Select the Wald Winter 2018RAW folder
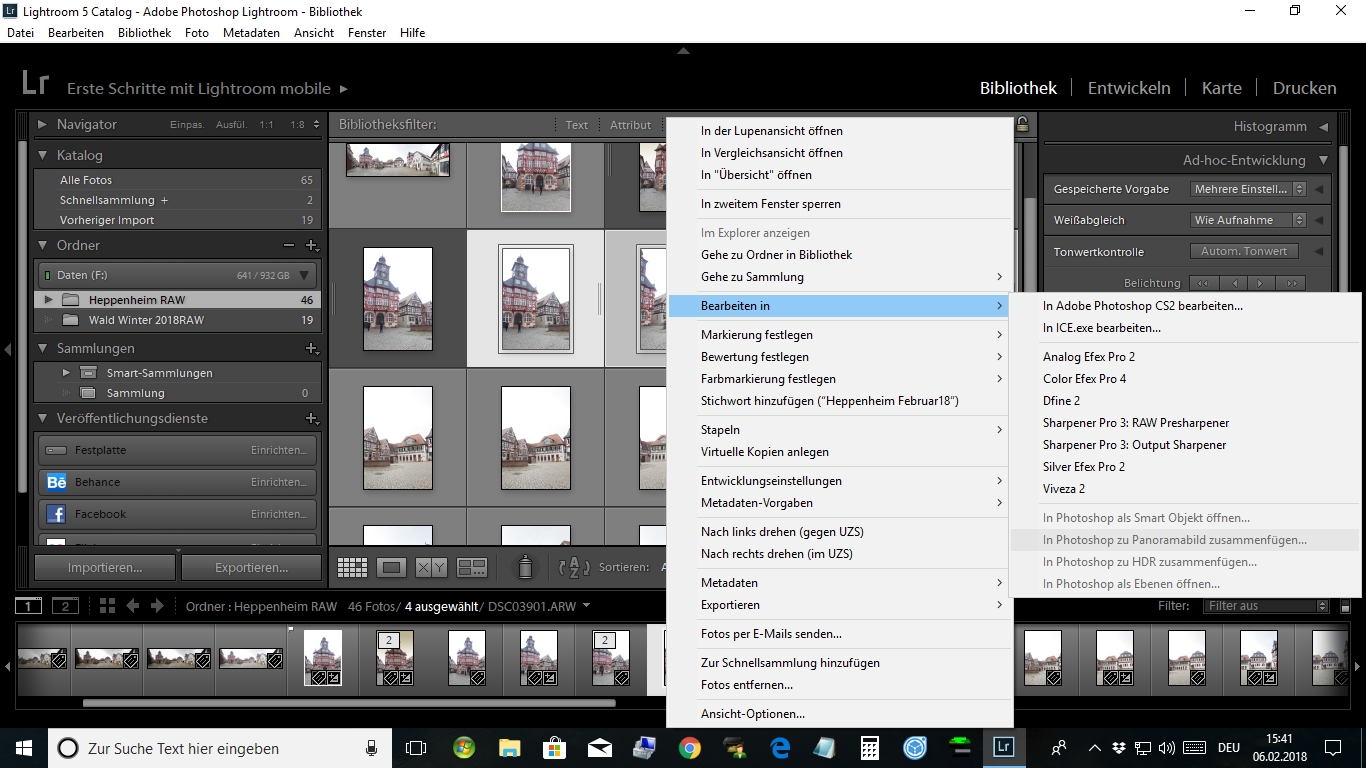Image resolution: width=1366 pixels, height=768 pixels. [x=178, y=320]
